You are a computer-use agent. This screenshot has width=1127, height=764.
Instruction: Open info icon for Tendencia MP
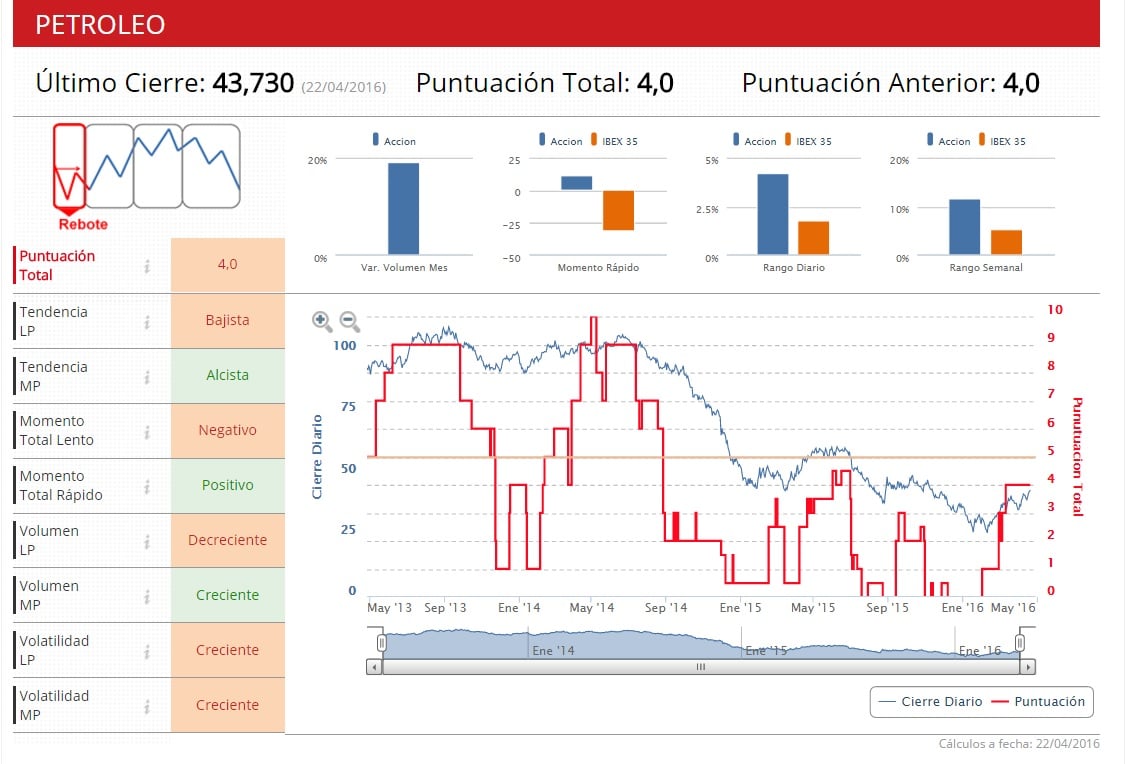(x=147, y=377)
